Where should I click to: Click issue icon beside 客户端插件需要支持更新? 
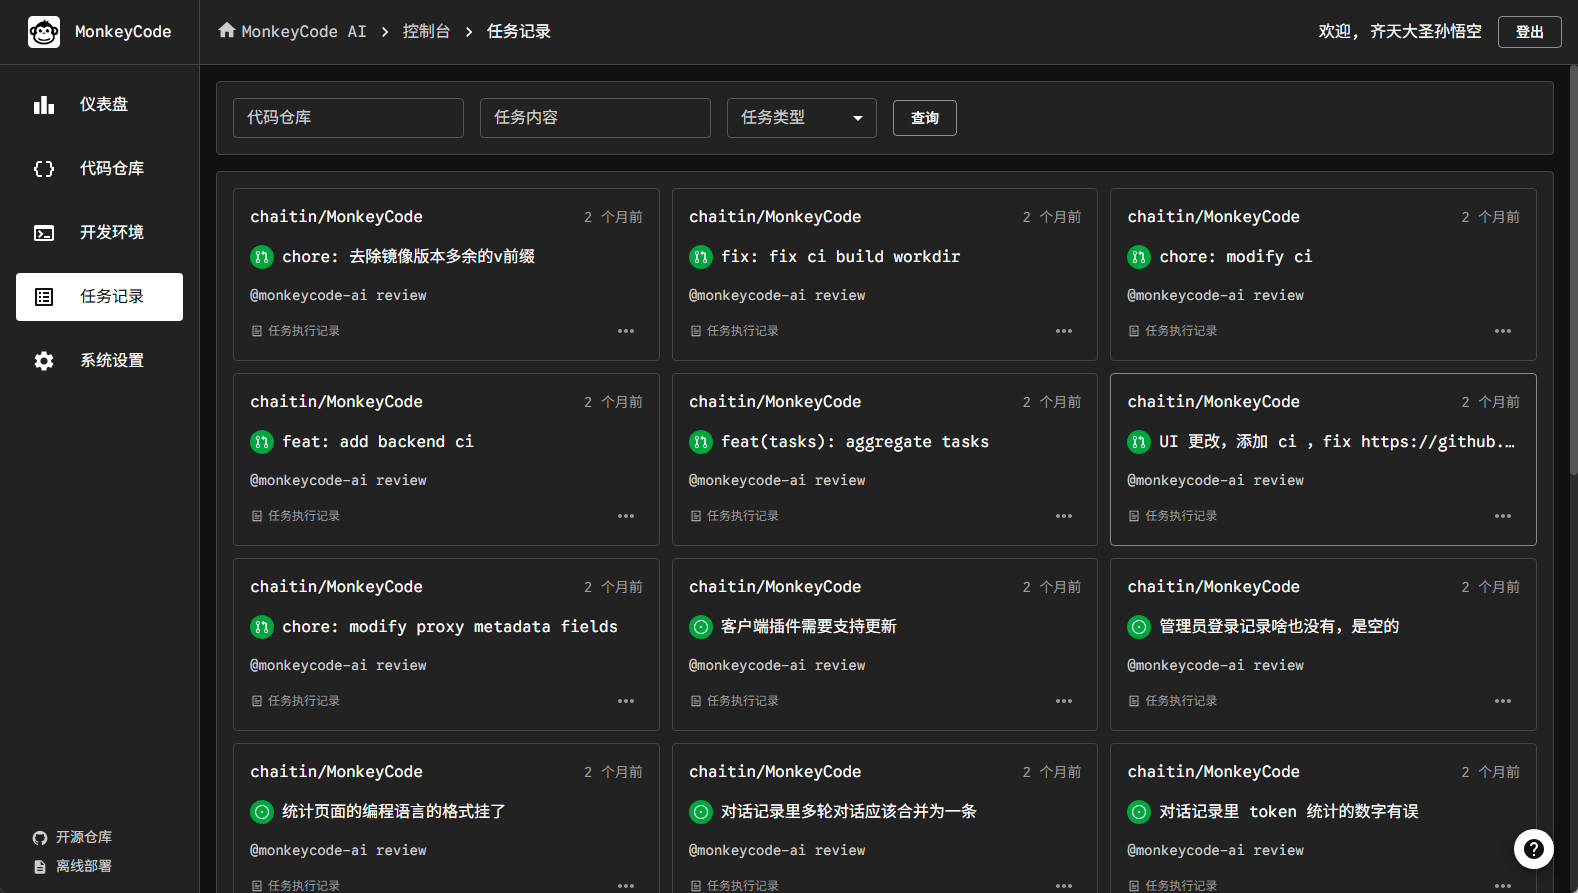coord(701,627)
